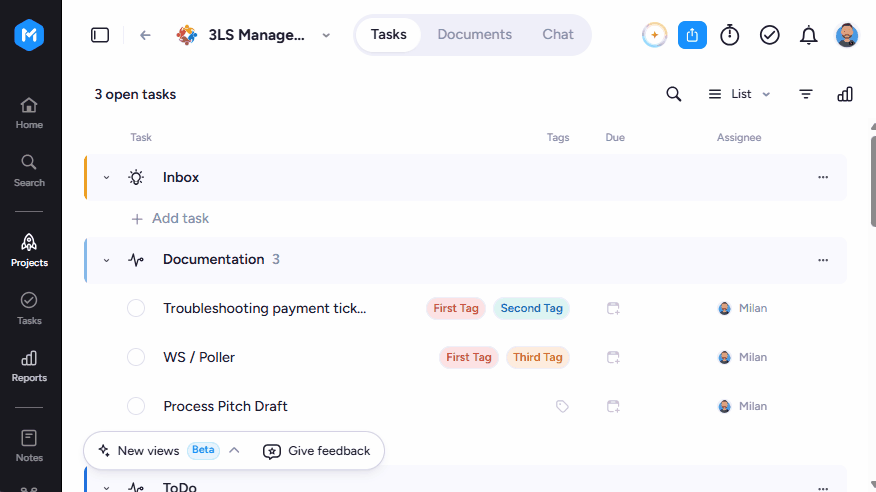Click the Inbox lightbulb icon

pyautogui.click(x=136, y=178)
